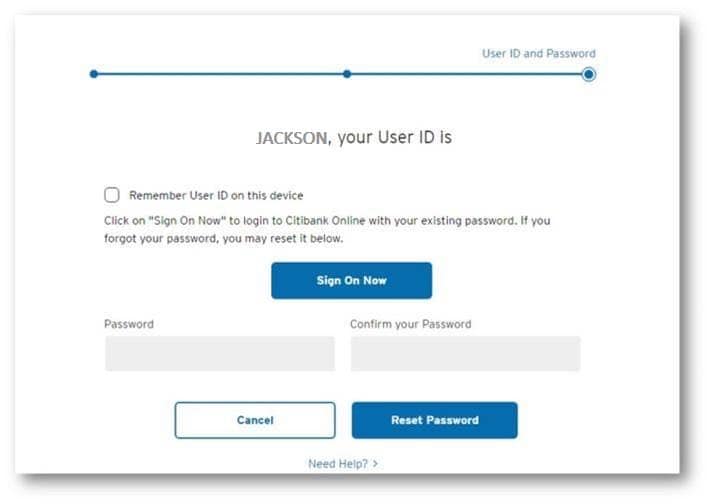Click the 'Confirm your Password' label text

pyautogui.click(x=410, y=324)
